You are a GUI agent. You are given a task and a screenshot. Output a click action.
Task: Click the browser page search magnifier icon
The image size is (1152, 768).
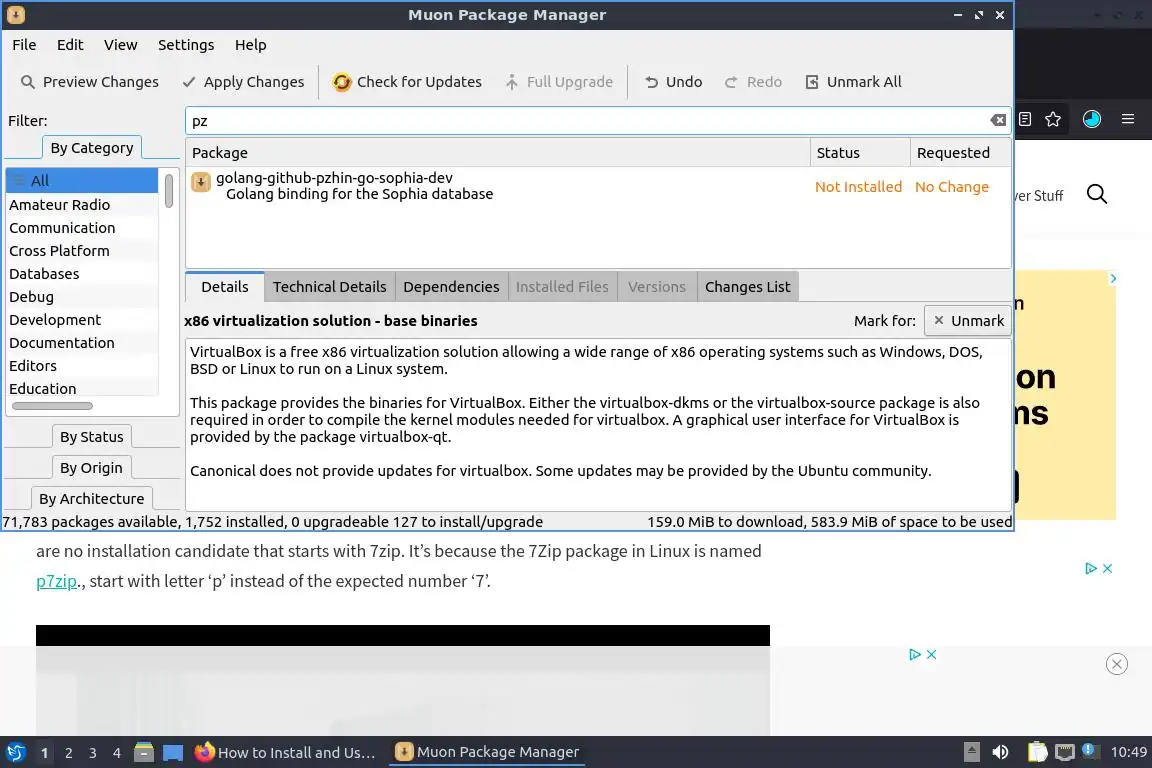[x=1096, y=194]
